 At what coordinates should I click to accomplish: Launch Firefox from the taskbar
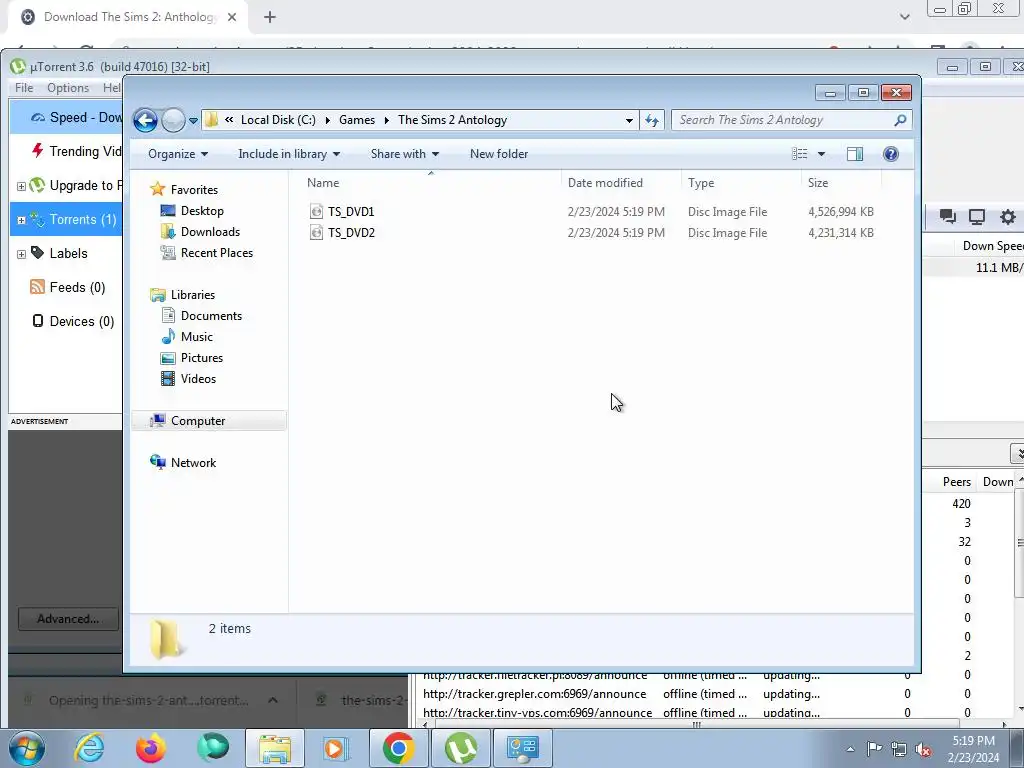pyautogui.click(x=151, y=748)
